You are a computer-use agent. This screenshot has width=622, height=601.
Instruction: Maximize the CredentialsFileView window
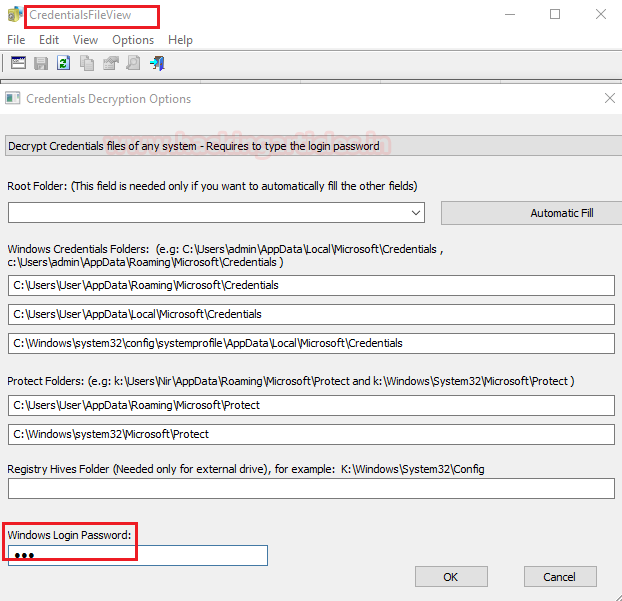555,15
